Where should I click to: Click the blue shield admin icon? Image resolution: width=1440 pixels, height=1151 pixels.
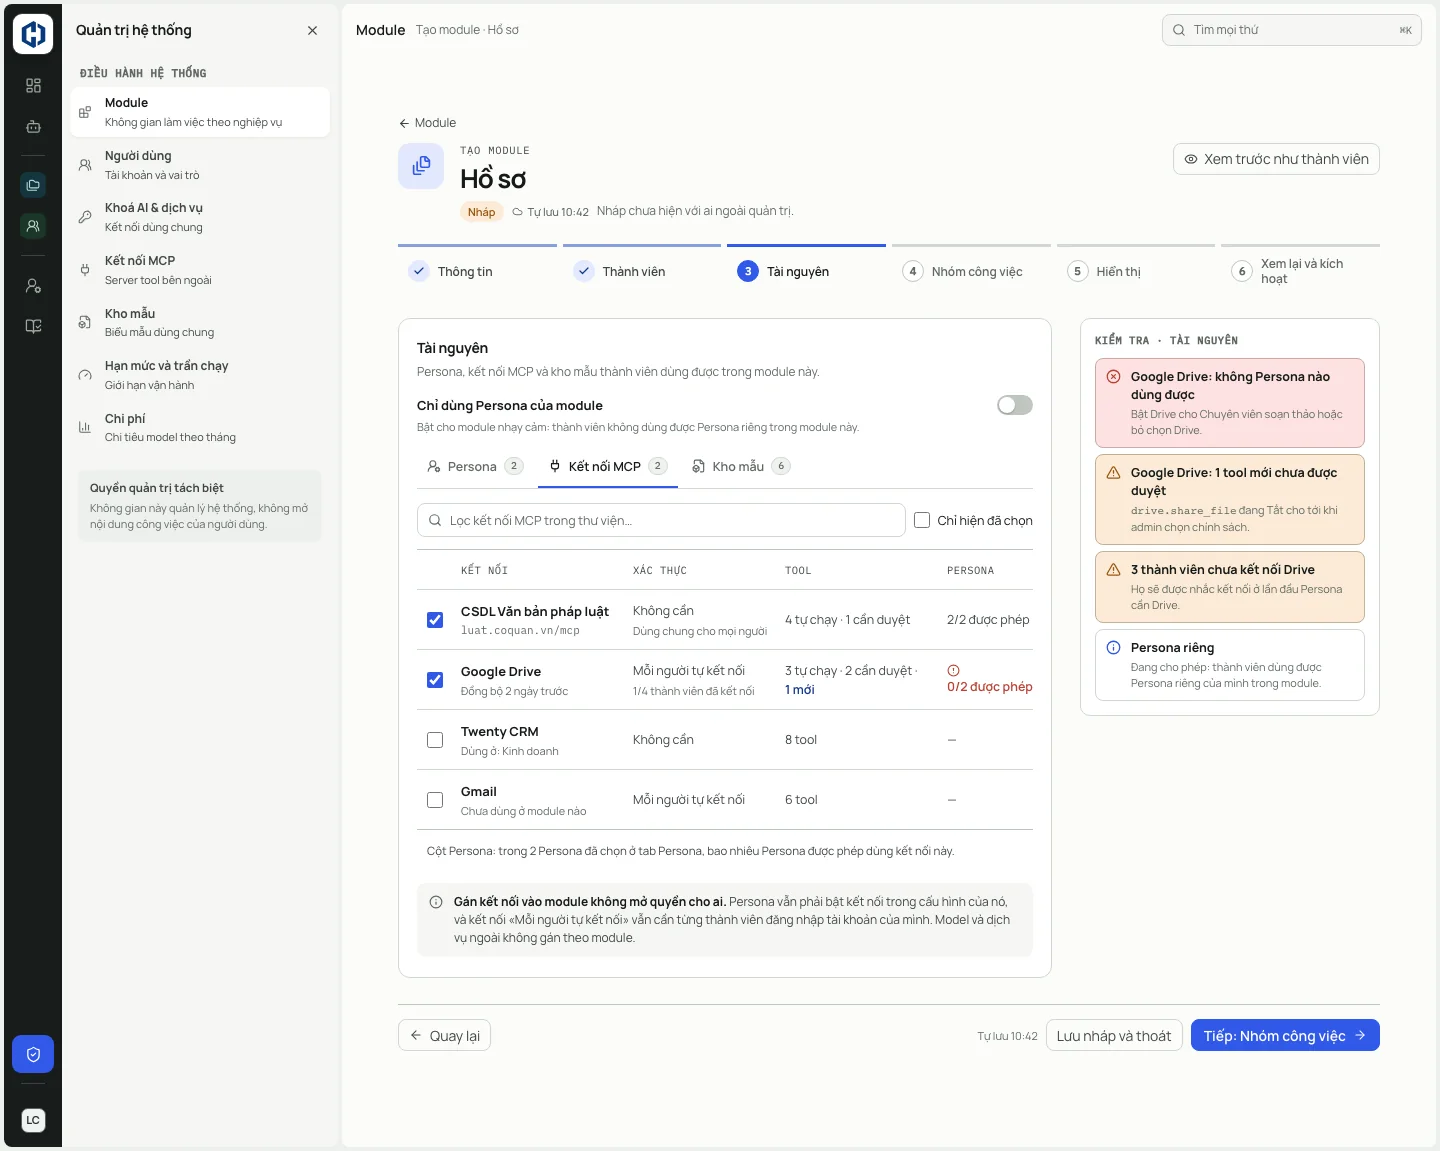click(x=33, y=1054)
